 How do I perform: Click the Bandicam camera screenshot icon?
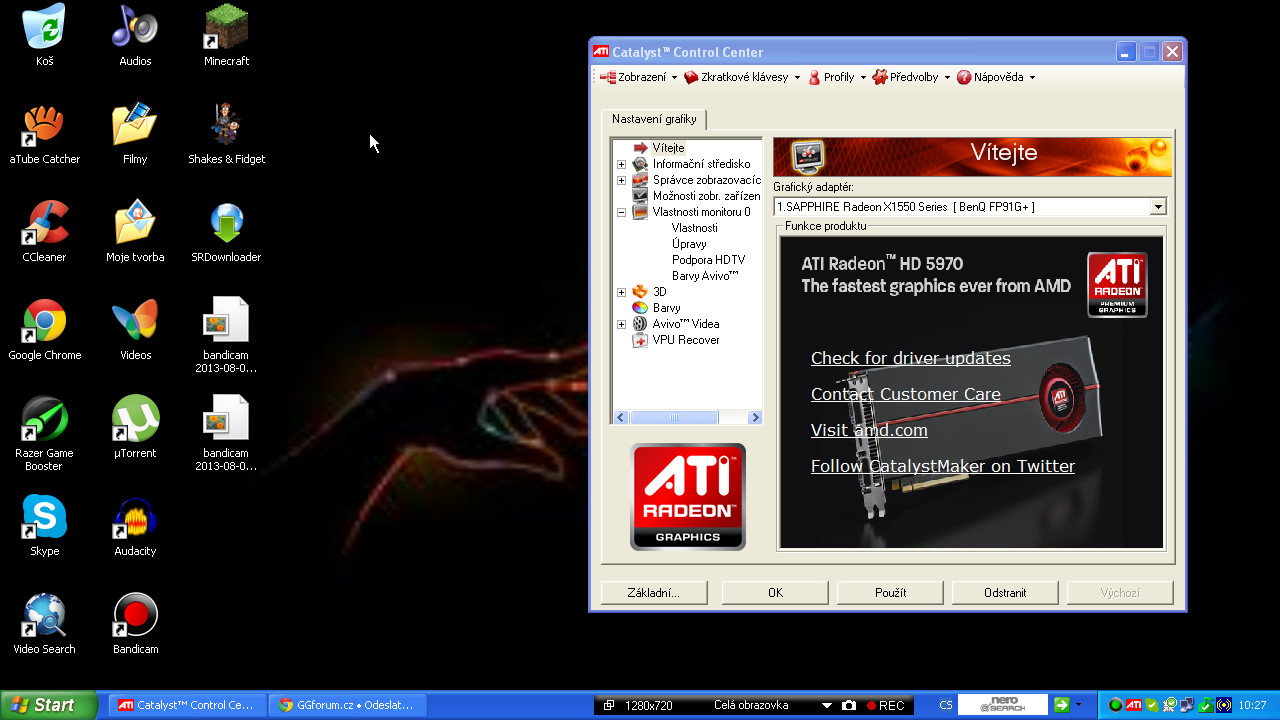[x=849, y=705]
